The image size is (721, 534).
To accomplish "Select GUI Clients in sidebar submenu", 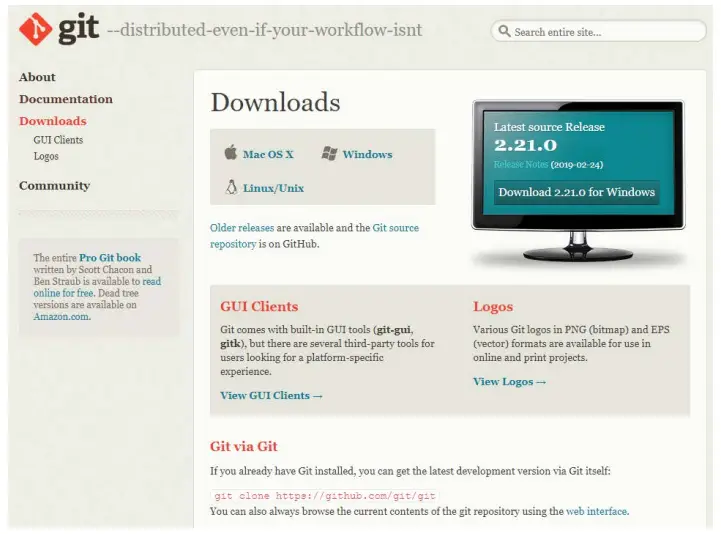I will pyautogui.click(x=58, y=140).
